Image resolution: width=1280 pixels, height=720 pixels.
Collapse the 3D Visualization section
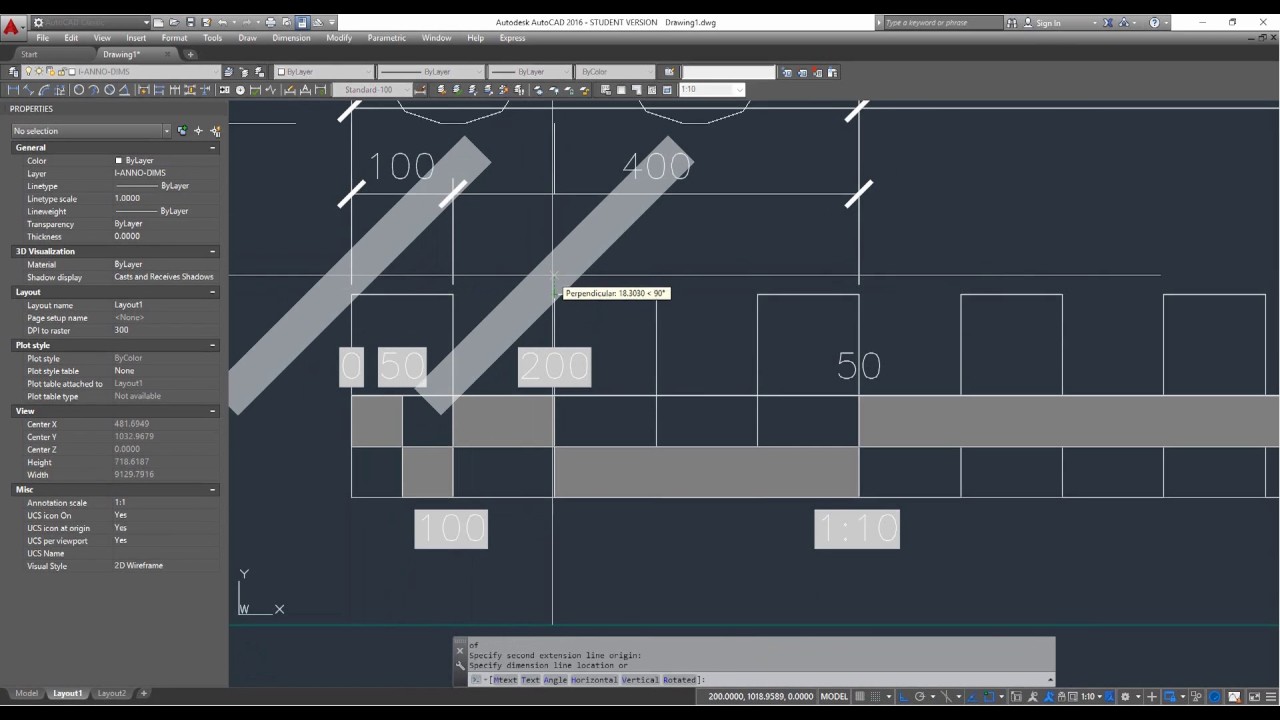[212, 252]
